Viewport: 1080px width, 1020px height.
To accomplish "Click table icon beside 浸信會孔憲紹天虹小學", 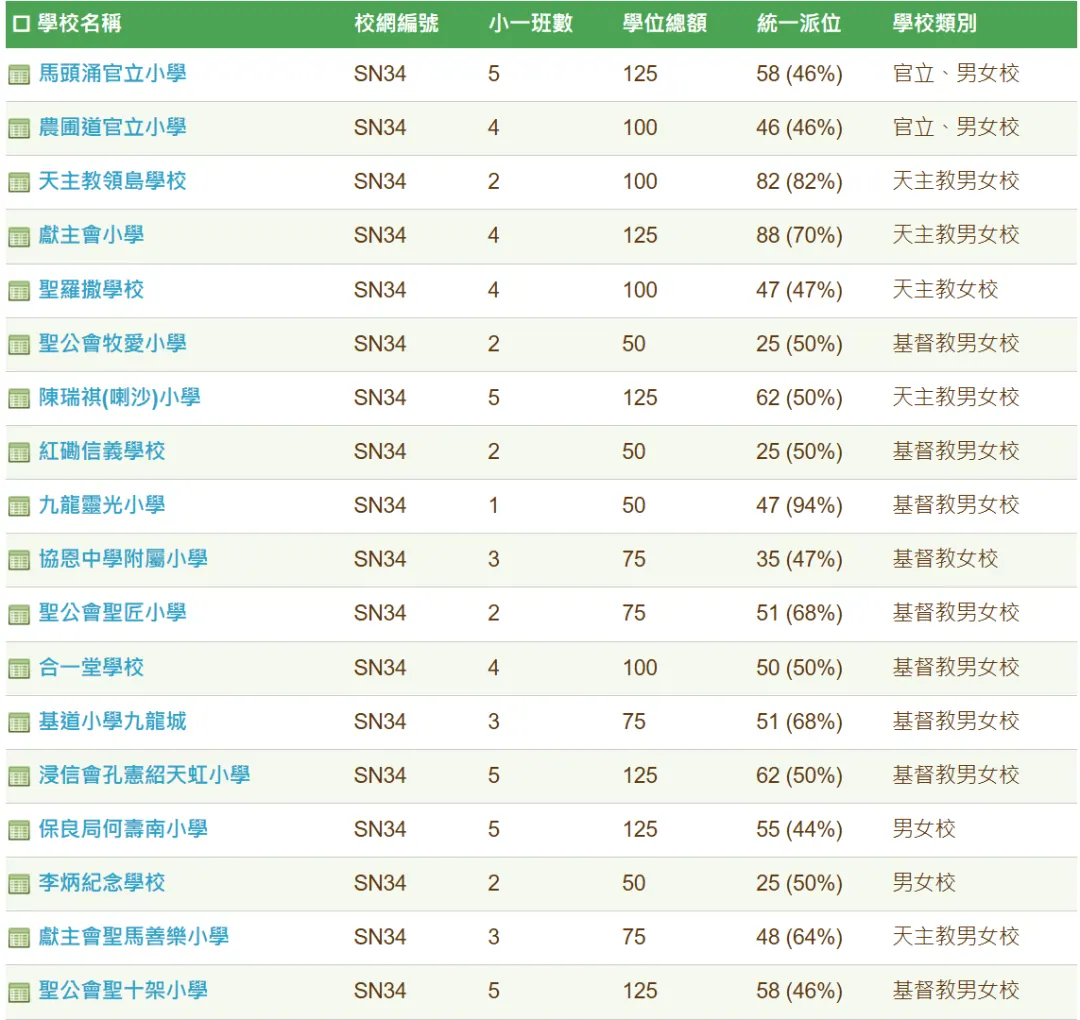I will 19,776.
